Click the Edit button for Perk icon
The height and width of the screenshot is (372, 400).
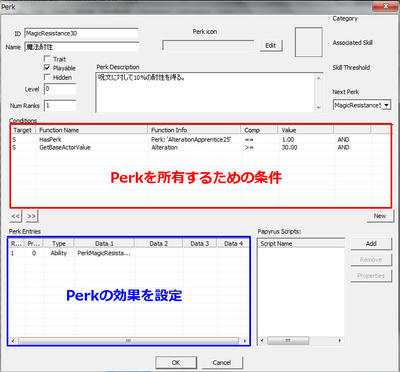tap(271, 45)
